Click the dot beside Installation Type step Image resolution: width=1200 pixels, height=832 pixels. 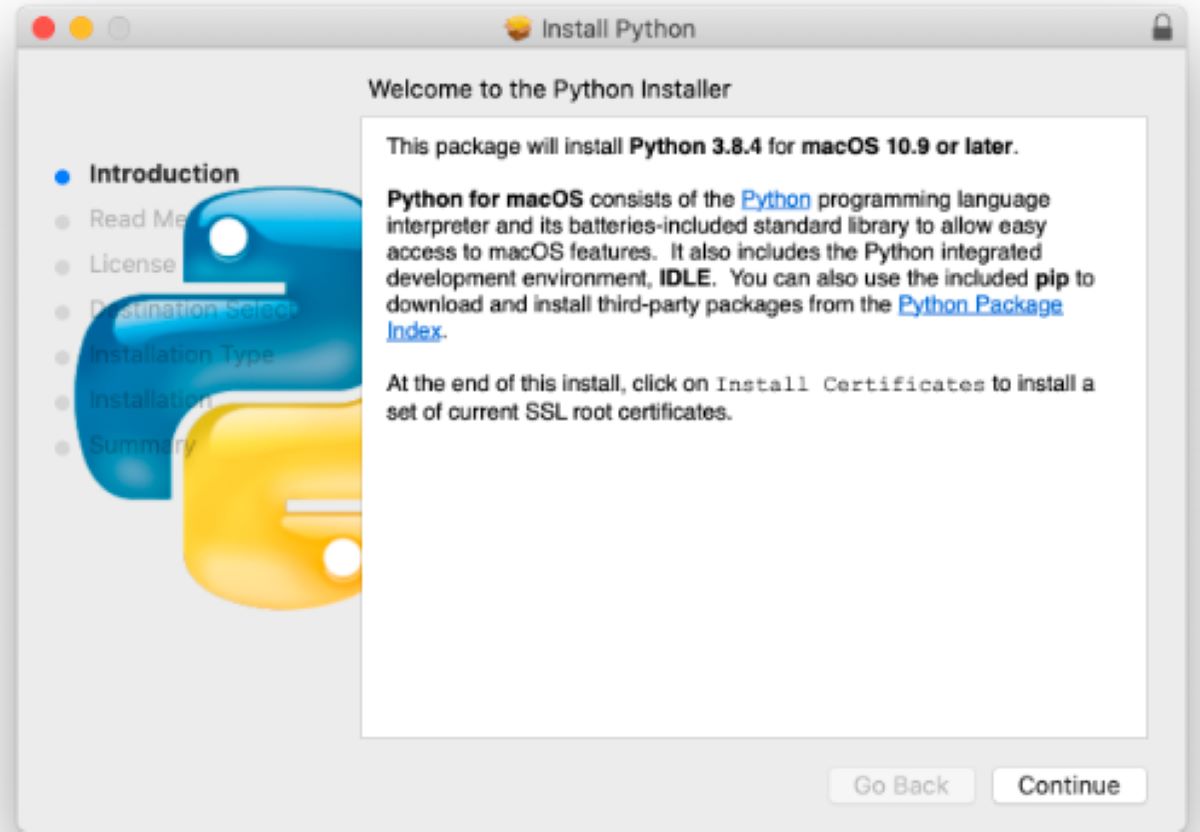[62, 355]
